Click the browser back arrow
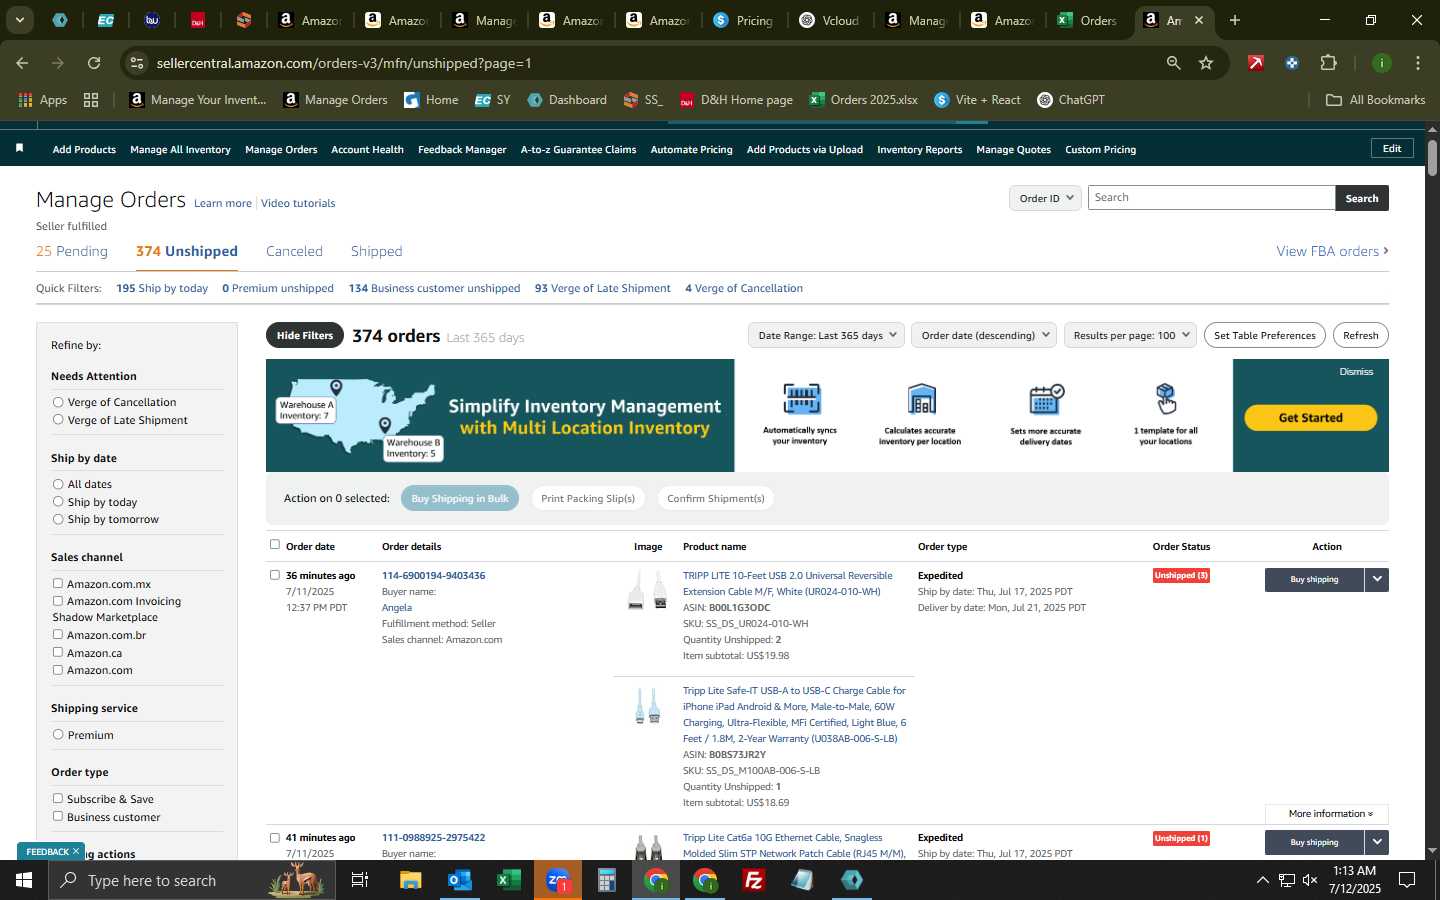The height and width of the screenshot is (900, 1440). click(22, 63)
